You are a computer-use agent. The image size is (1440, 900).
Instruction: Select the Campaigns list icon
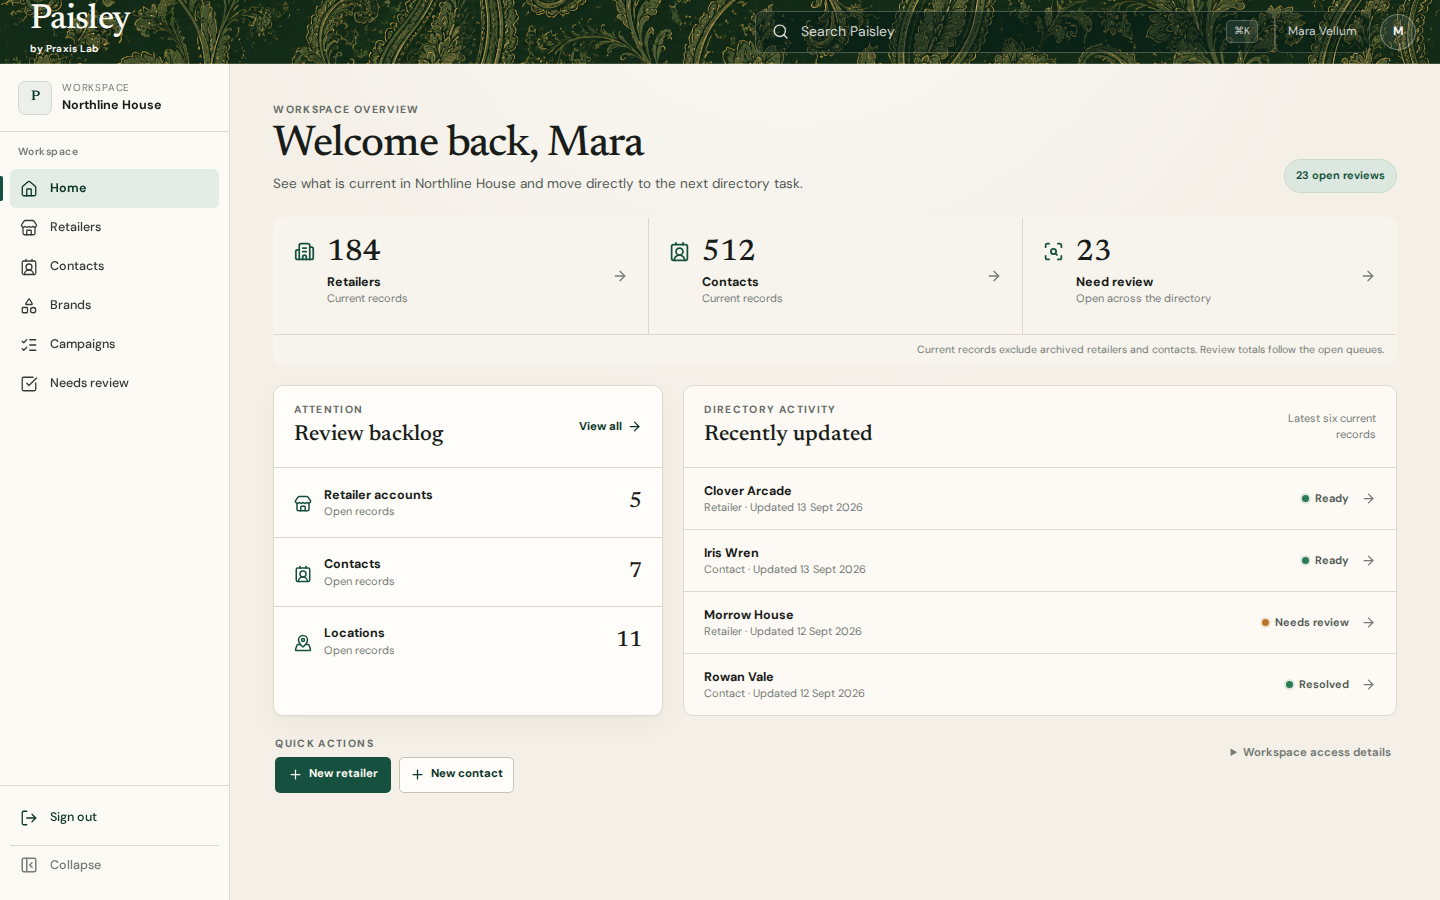coord(29,345)
